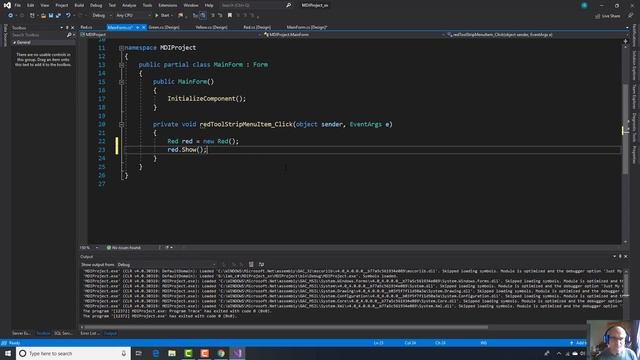Image resolution: width=640 pixels, height=360 pixels.
Task: Open the Extensions menu
Action: pyautogui.click(x=168, y=5)
